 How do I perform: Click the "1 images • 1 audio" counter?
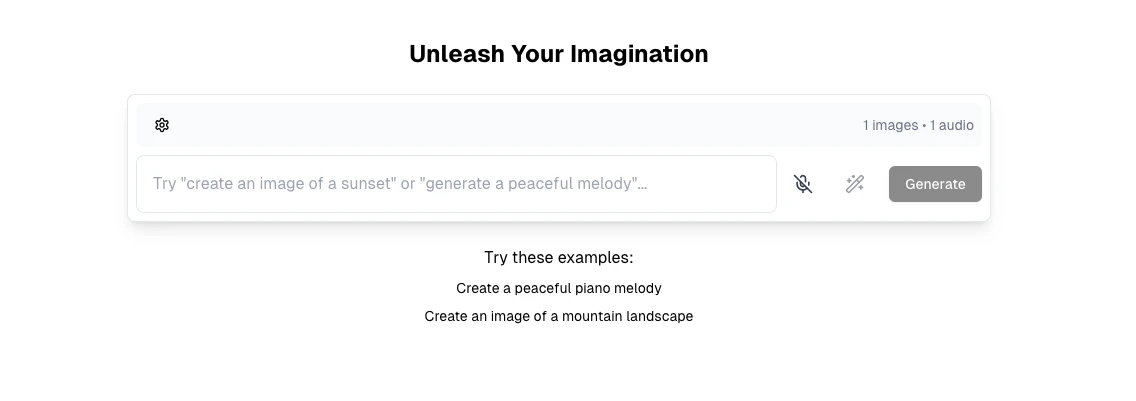918,125
